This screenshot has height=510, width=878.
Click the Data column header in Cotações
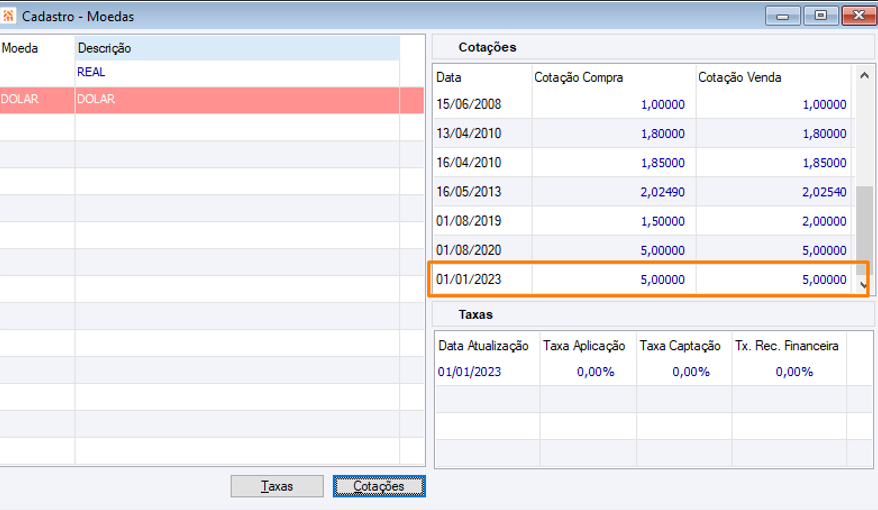(x=483, y=77)
